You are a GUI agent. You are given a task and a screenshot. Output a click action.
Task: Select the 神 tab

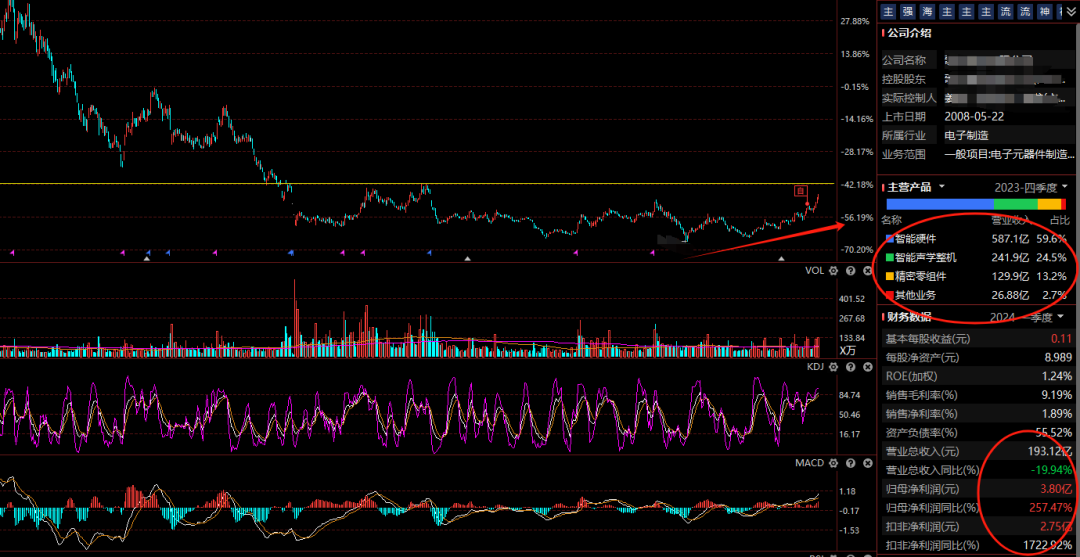[x=1045, y=12]
